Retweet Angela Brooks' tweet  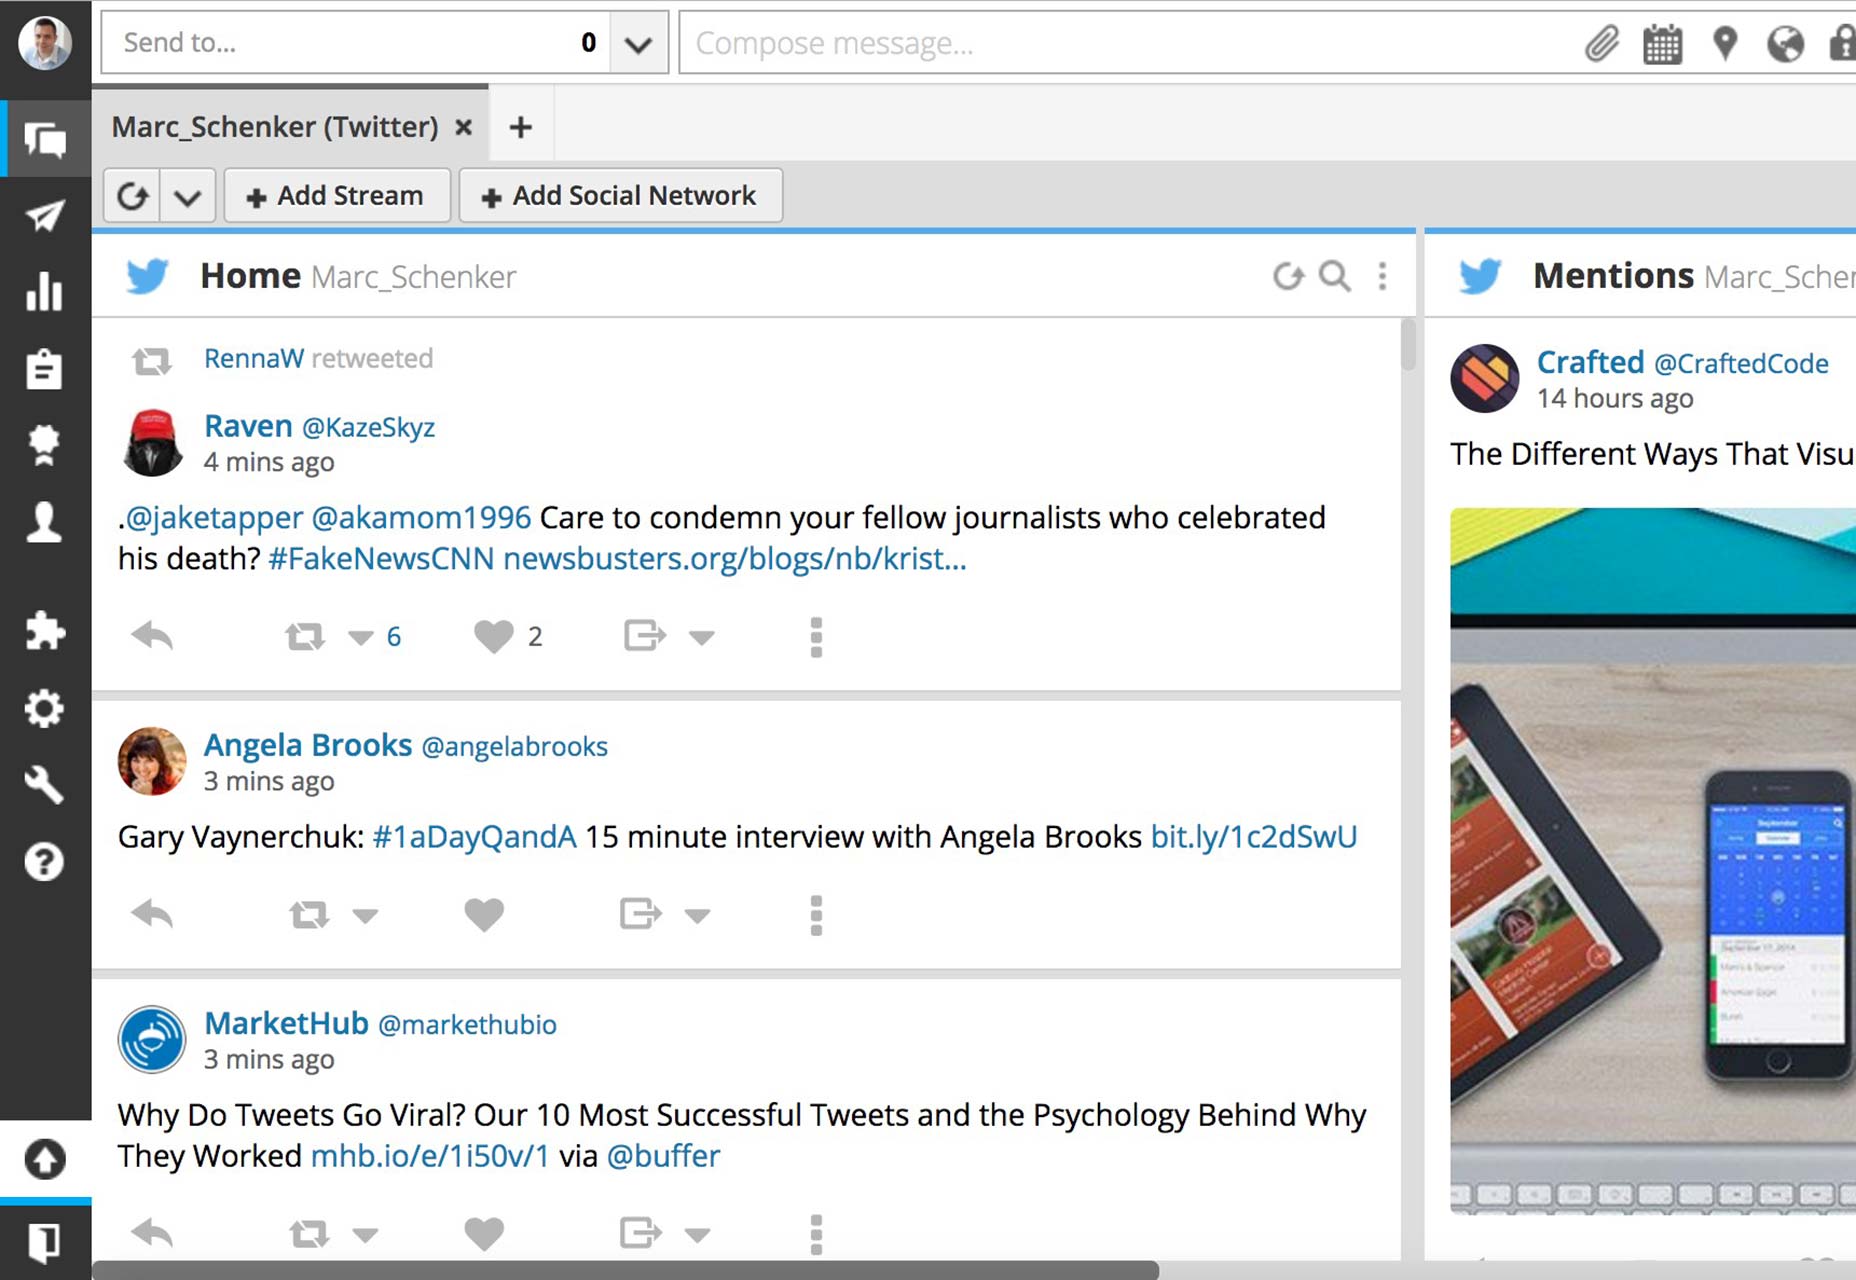pos(309,914)
